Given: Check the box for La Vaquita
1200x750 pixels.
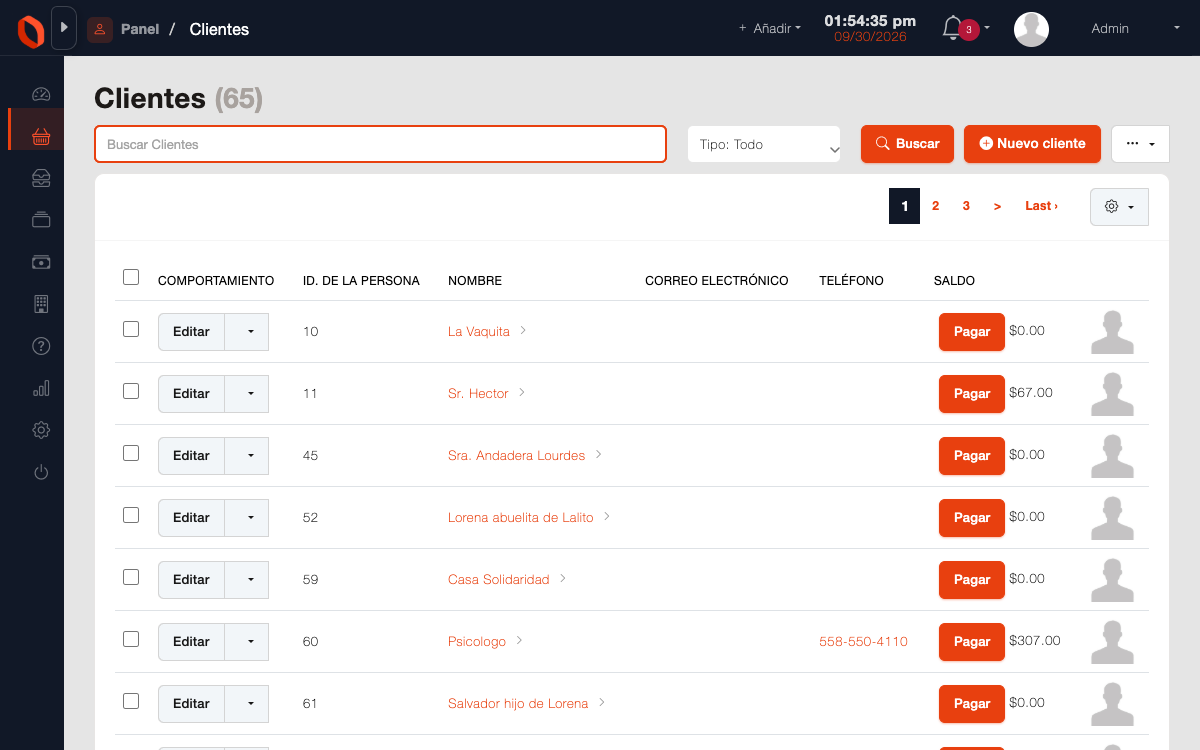Looking at the screenshot, I should click(131, 329).
